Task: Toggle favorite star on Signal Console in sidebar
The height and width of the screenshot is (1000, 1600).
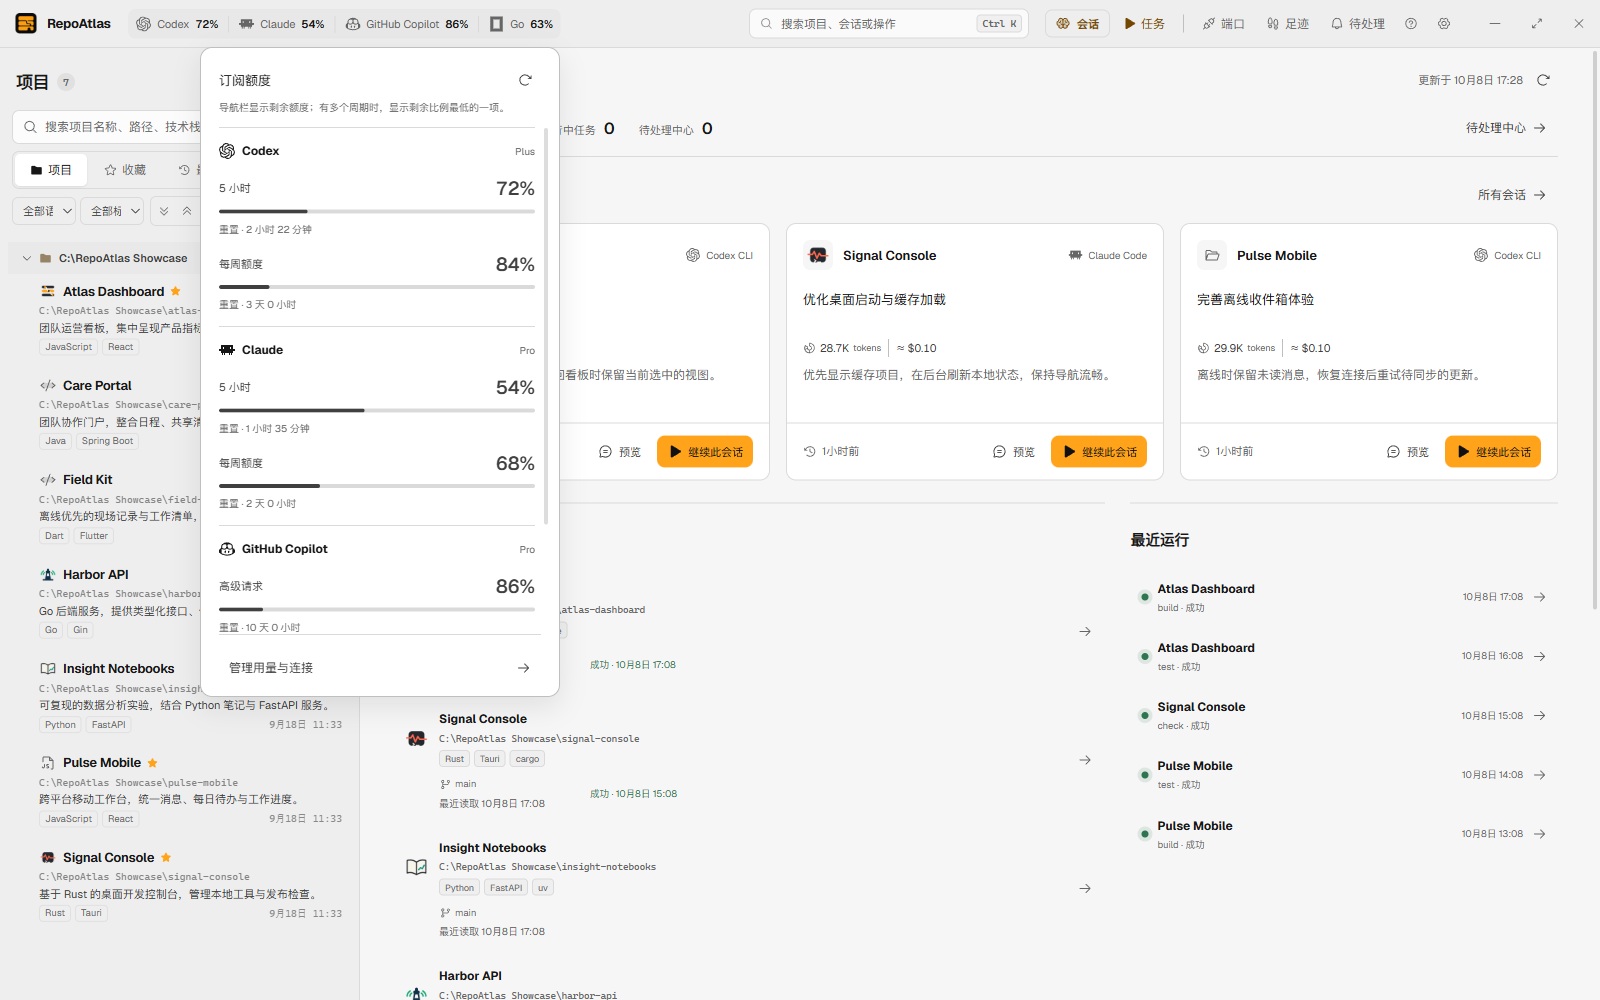Action: (166, 858)
